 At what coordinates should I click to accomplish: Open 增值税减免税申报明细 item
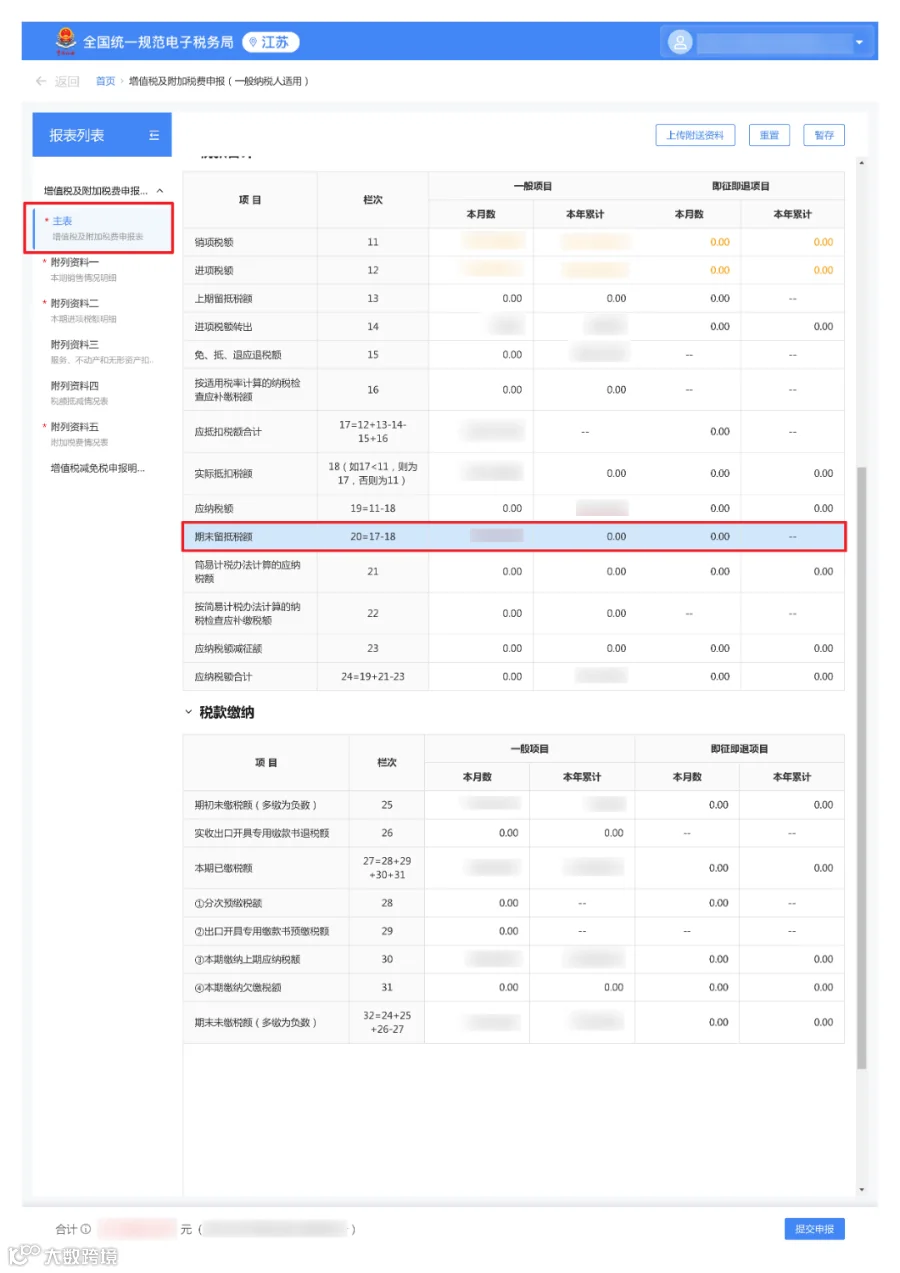(x=98, y=467)
